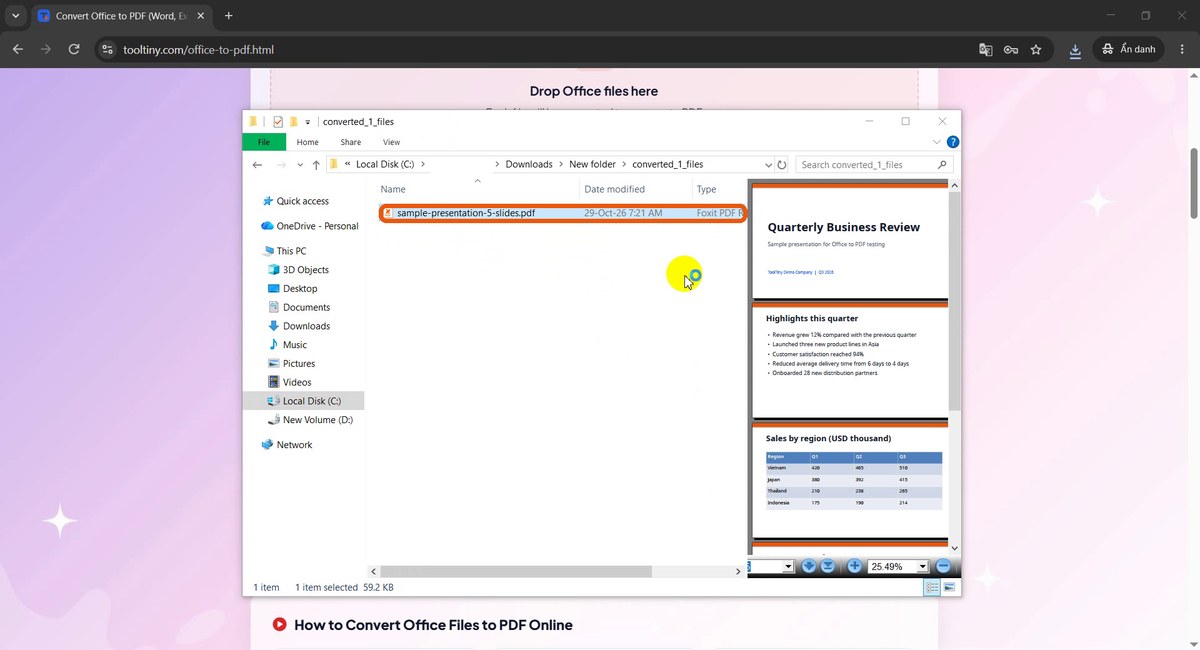Open Explorer Help question mark icon
Image resolution: width=1200 pixels, height=650 pixels.
pos(953,142)
